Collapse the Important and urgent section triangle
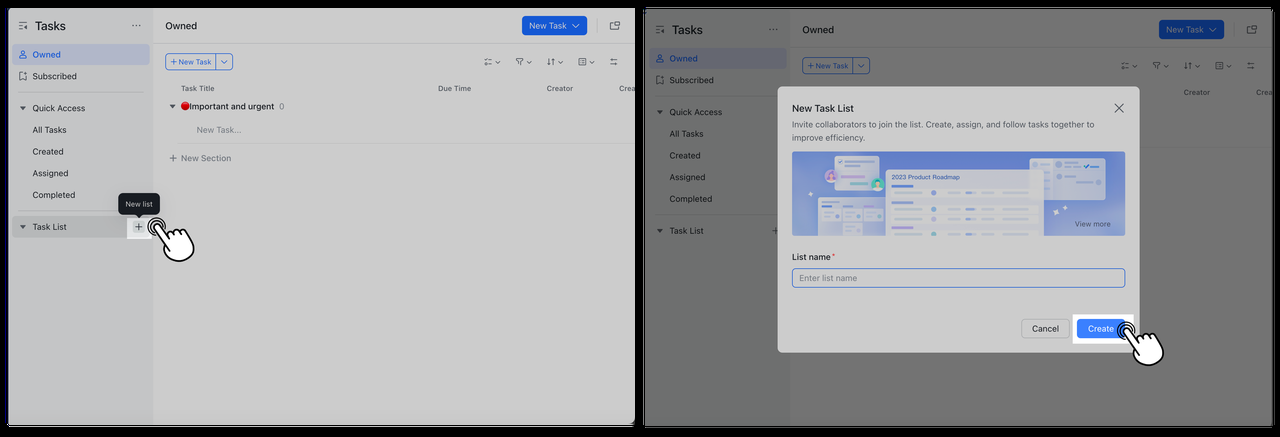The height and width of the screenshot is (437, 1280). click(x=172, y=106)
